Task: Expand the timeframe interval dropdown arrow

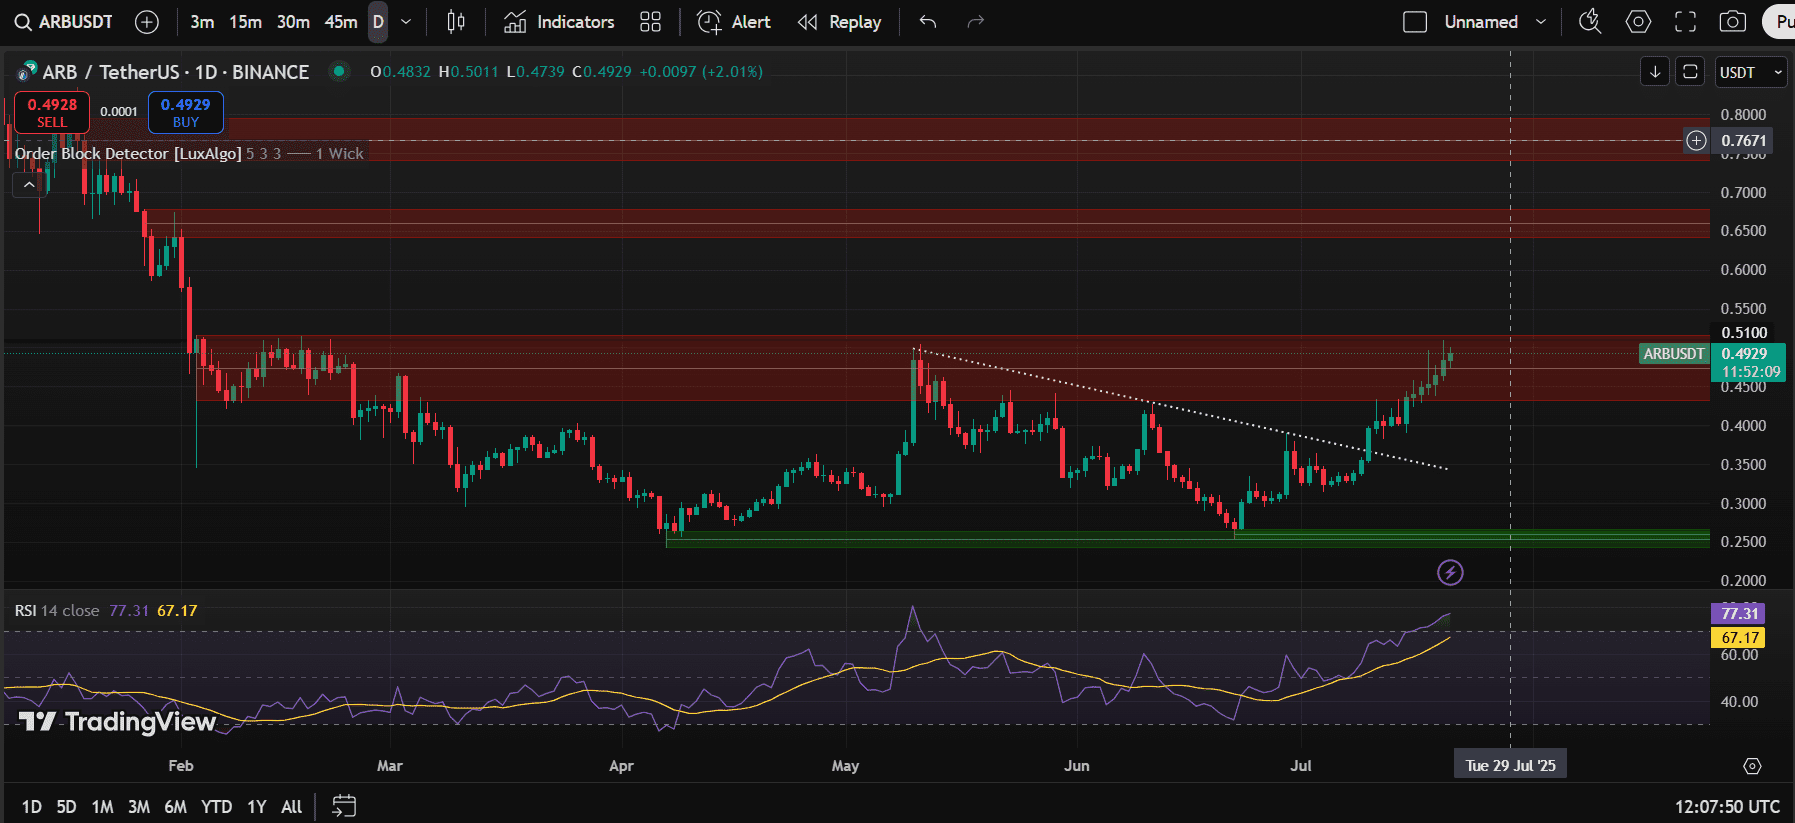Action: click(x=406, y=22)
